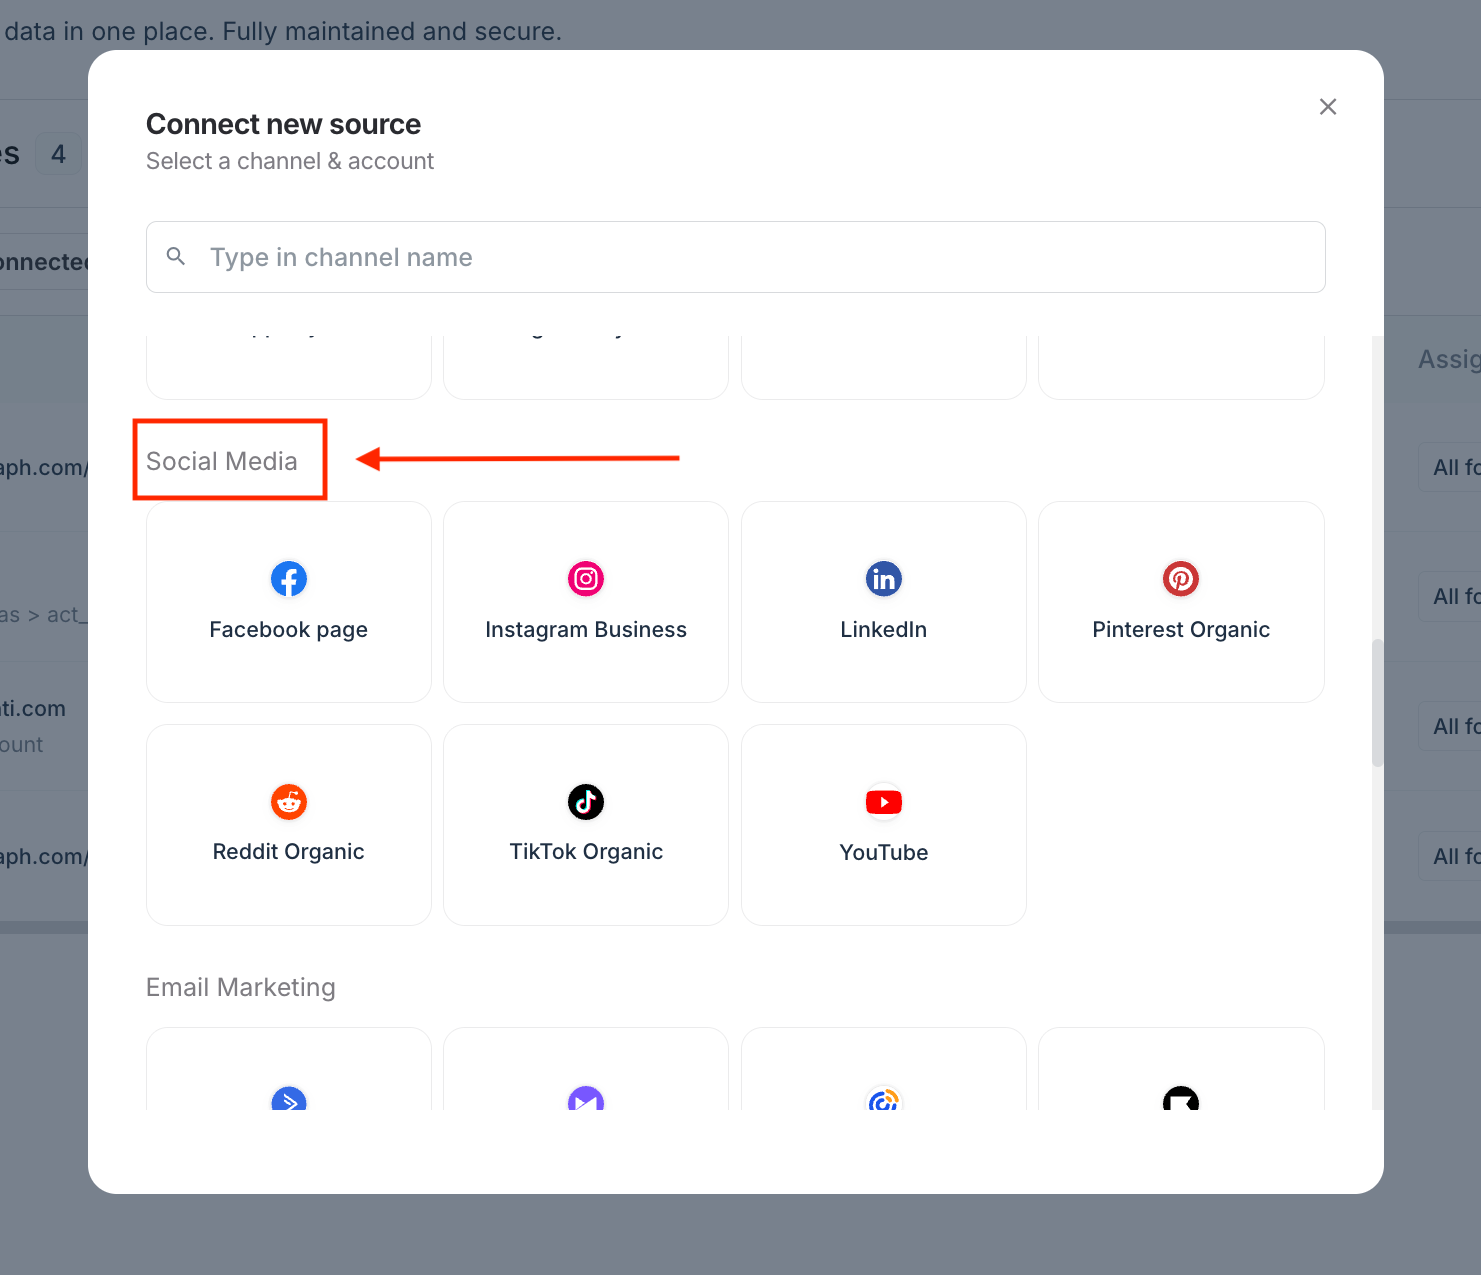Select the YouTube channel icon
This screenshot has height=1275, width=1481.
coord(883,802)
